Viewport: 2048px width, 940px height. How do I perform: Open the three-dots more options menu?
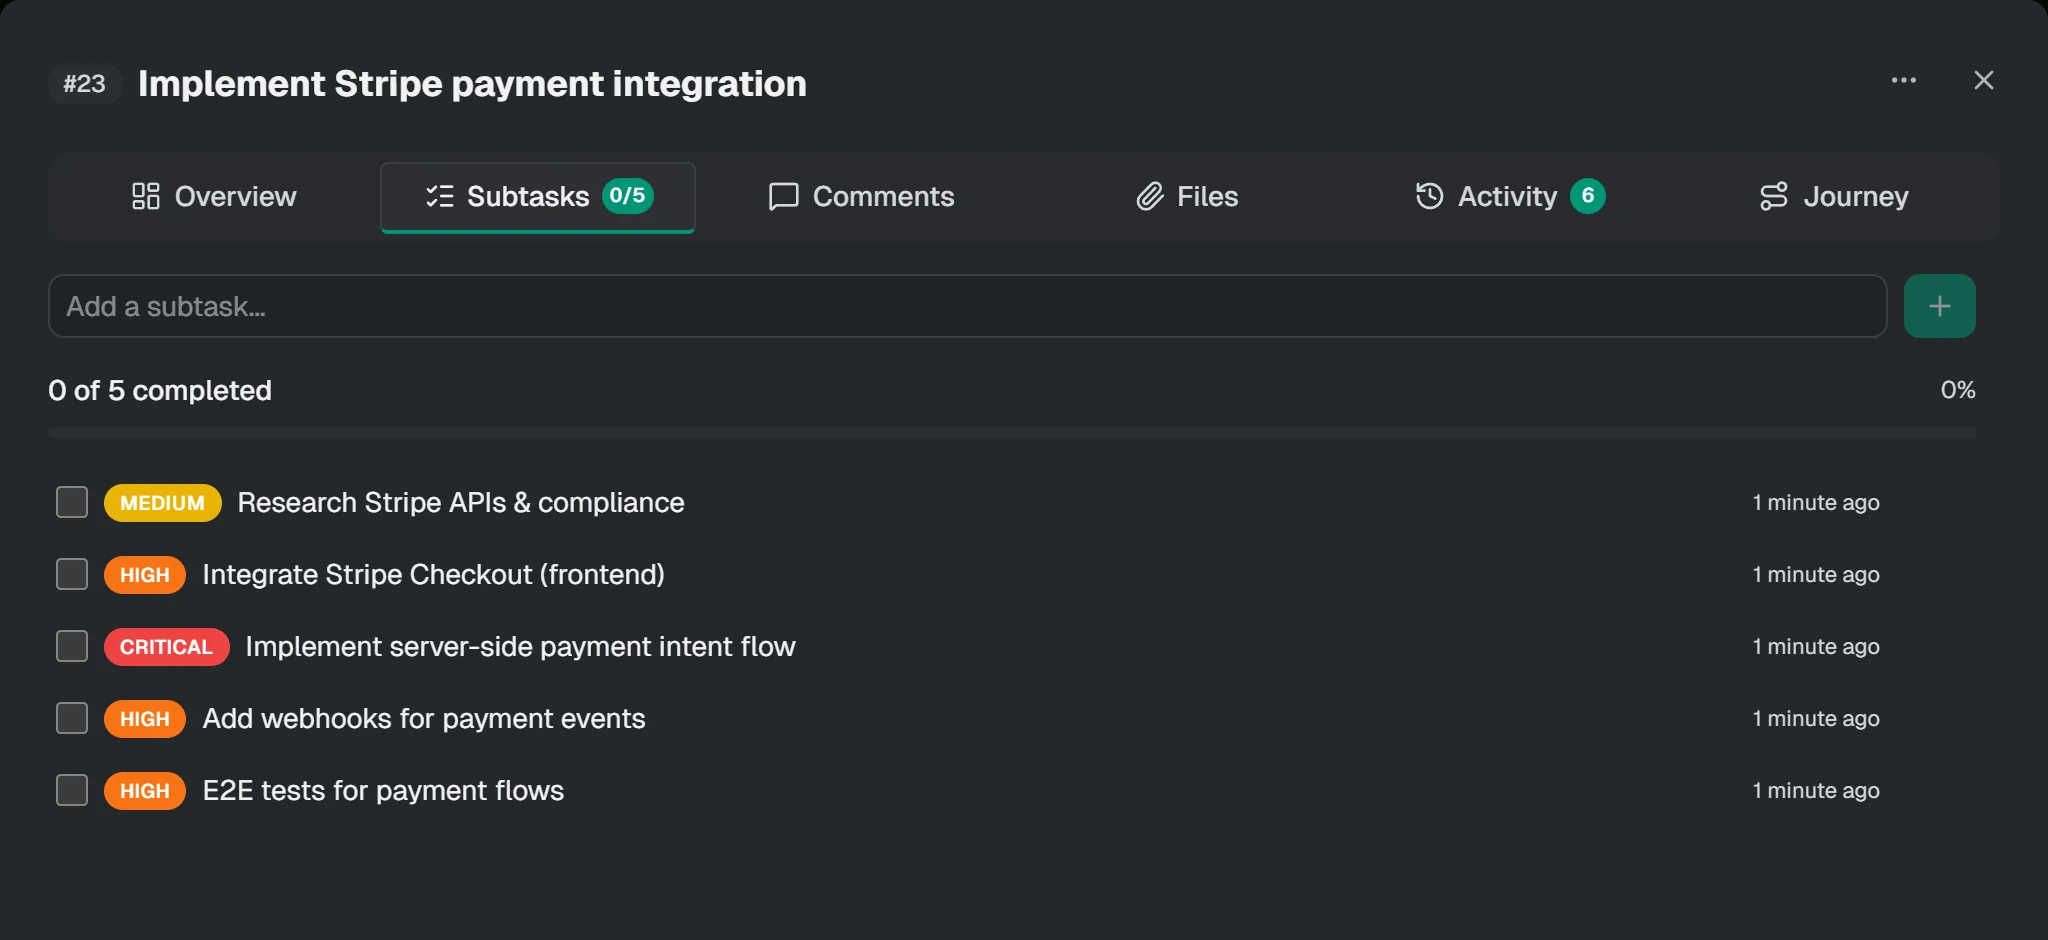coord(1903,80)
